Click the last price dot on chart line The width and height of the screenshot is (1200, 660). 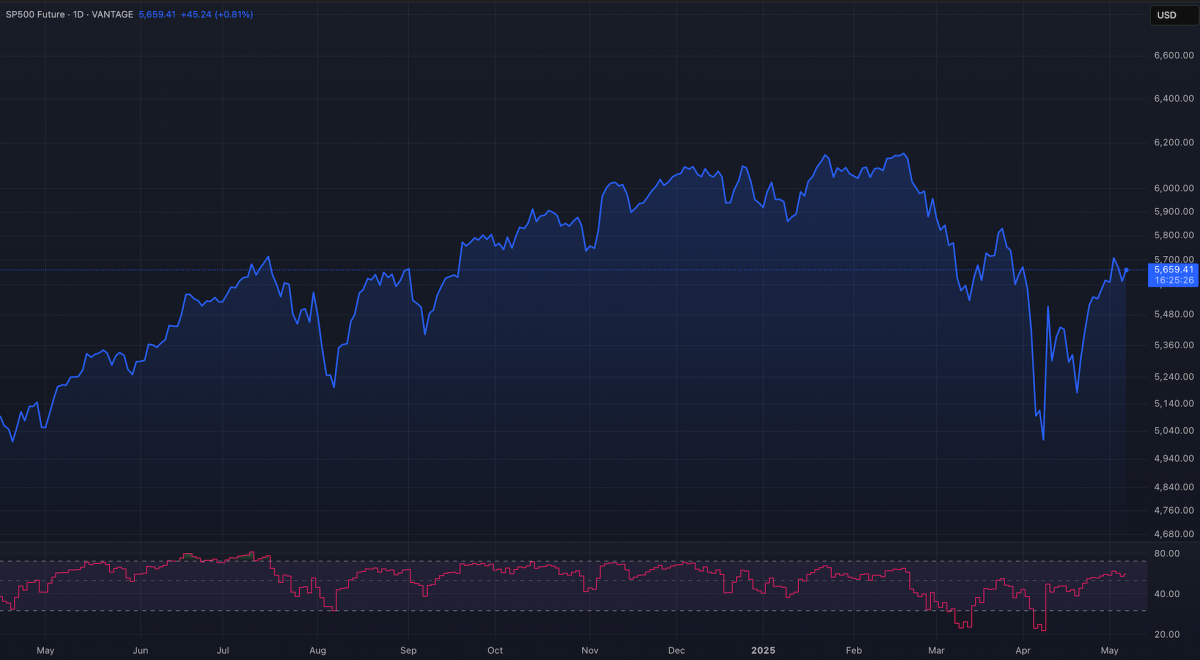(x=1127, y=270)
